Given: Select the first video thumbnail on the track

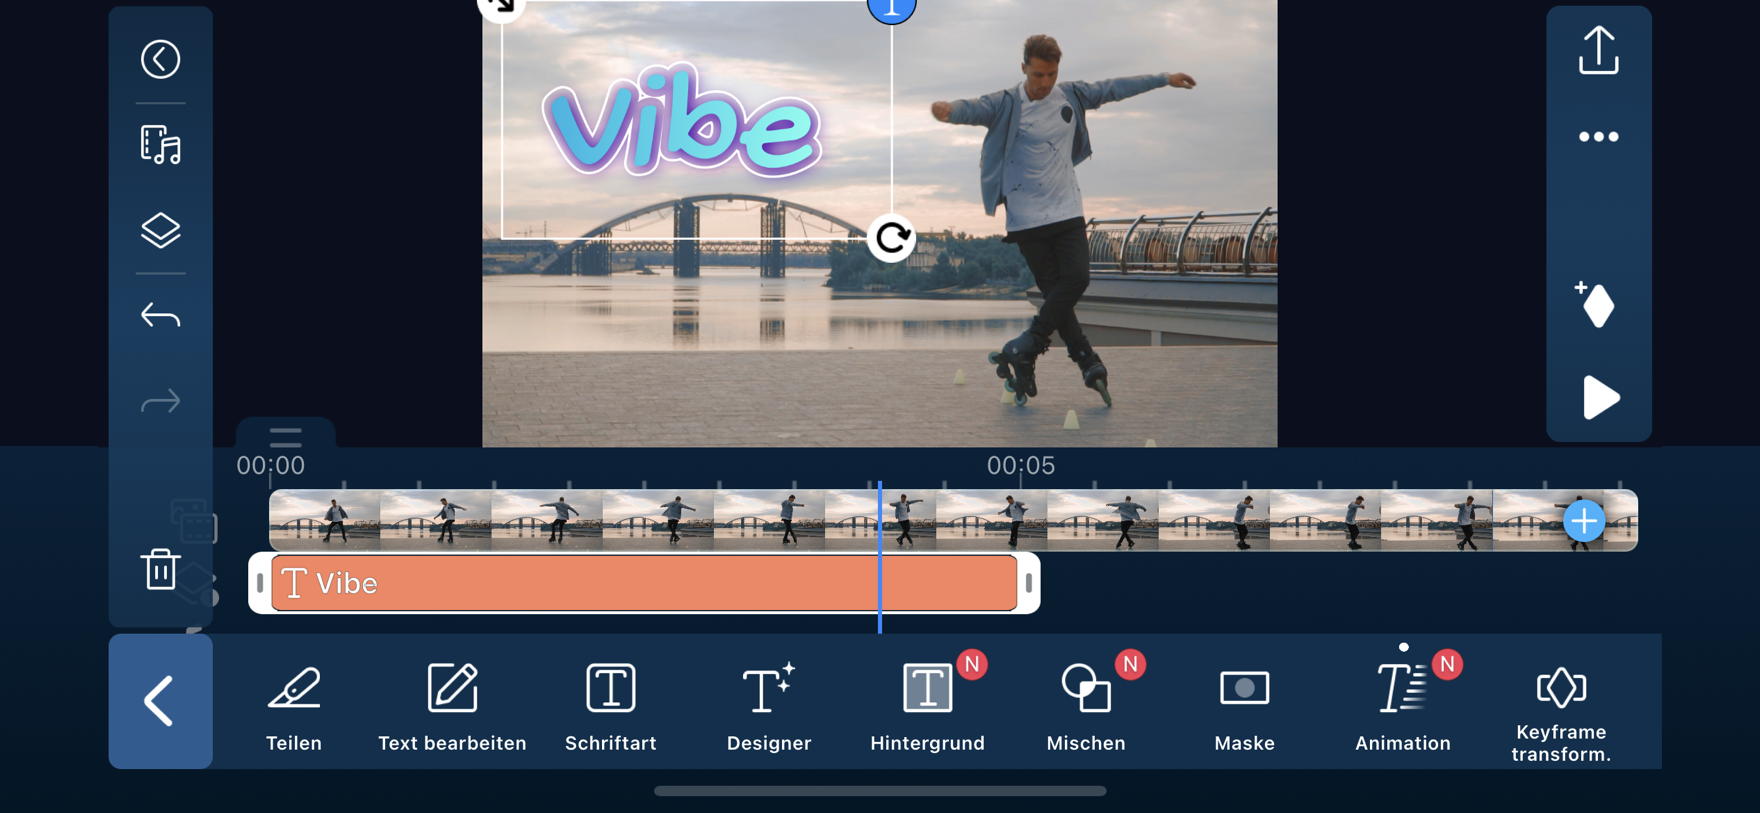Looking at the screenshot, I should coord(325,520).
